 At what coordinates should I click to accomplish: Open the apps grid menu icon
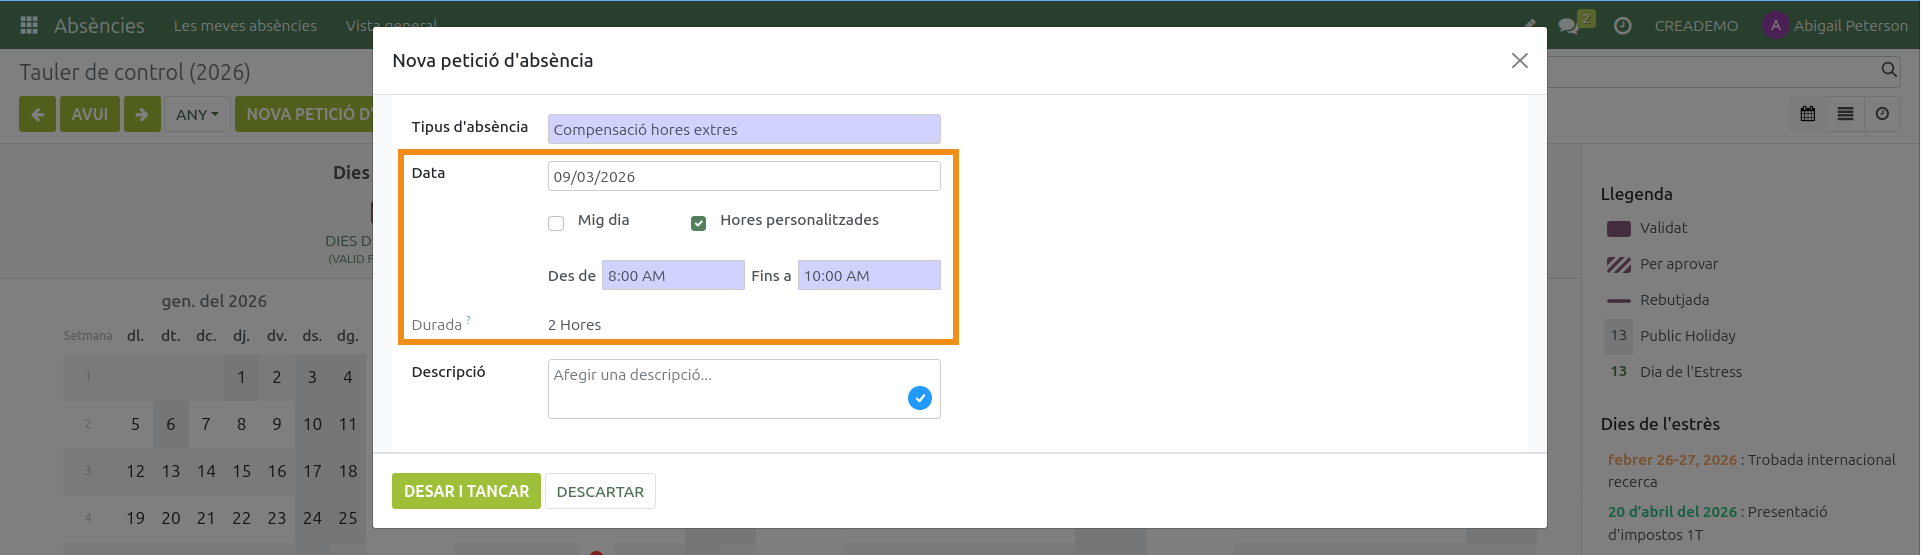[x=29, y=25]
